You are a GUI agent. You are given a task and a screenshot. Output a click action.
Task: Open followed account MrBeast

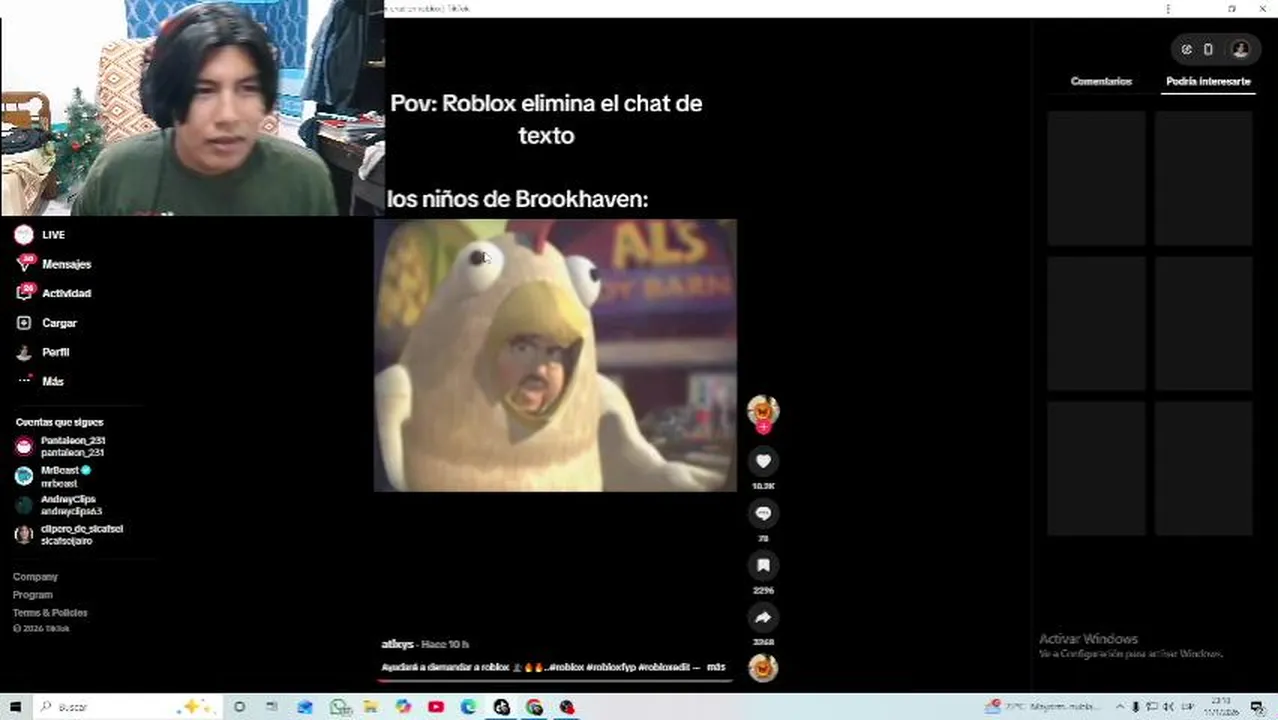tap(53, 476)
